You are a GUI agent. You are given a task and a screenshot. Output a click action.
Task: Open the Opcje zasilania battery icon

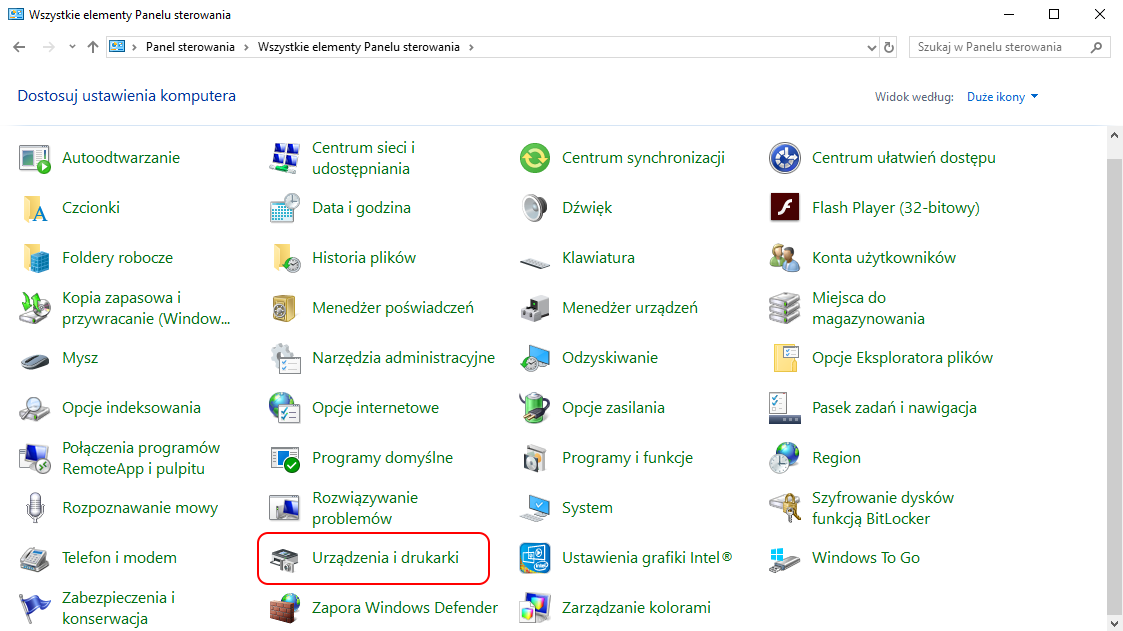tap(535, 408)
